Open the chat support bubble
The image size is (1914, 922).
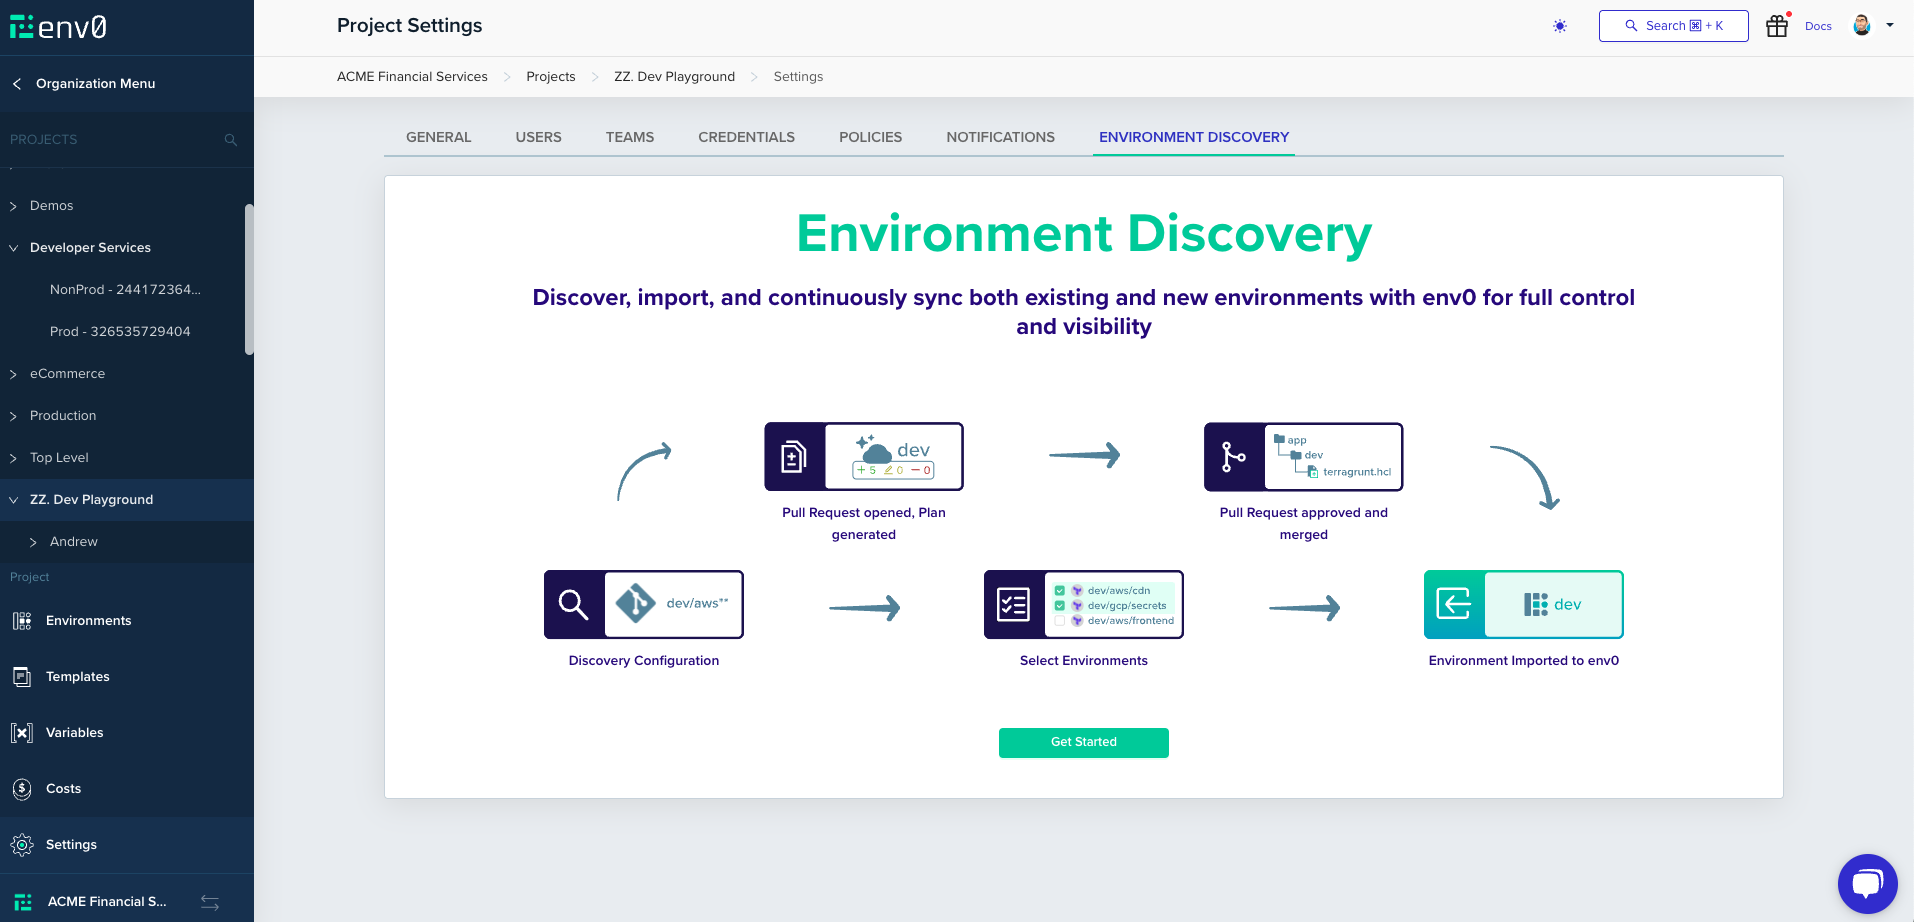[1867, 884]
